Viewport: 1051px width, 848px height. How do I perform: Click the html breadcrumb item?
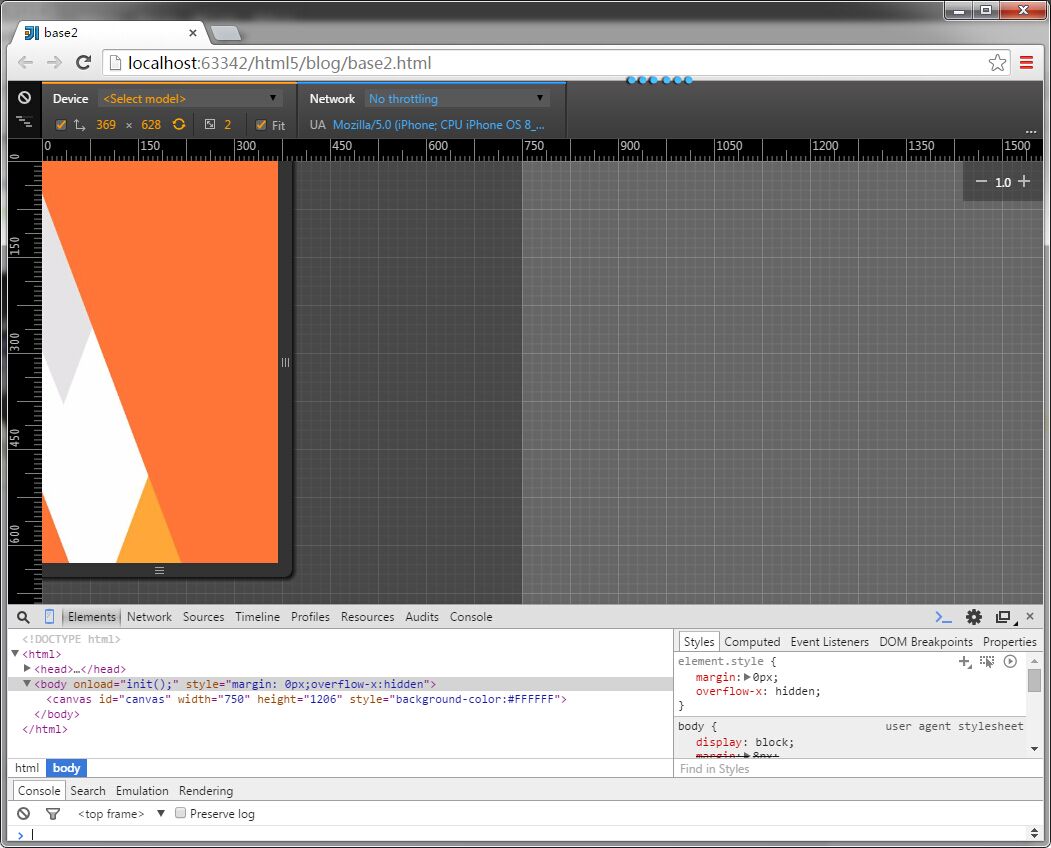coord(27,768)
